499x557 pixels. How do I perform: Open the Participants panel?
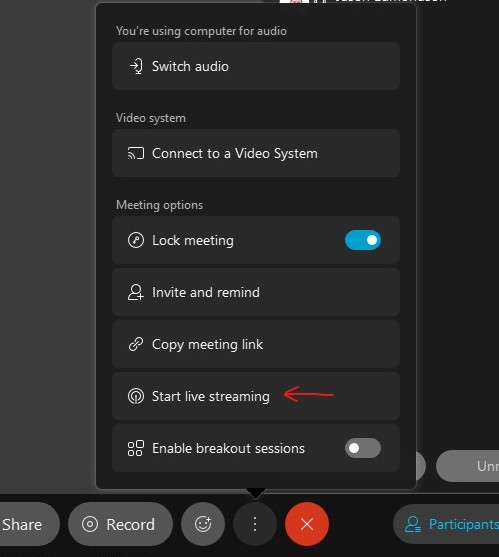[446, 524]
